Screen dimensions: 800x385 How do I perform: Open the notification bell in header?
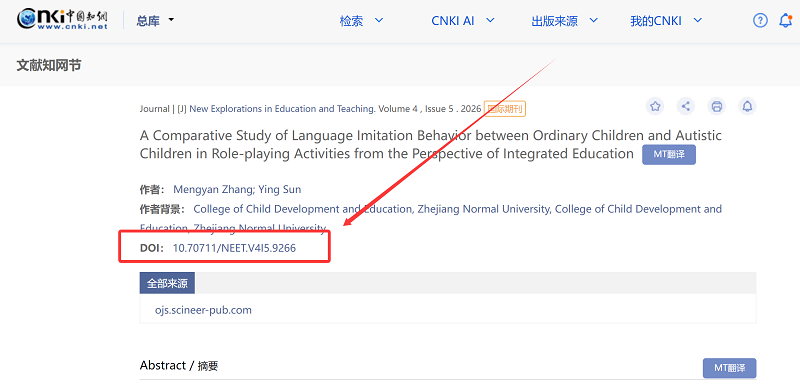point(786,20)
